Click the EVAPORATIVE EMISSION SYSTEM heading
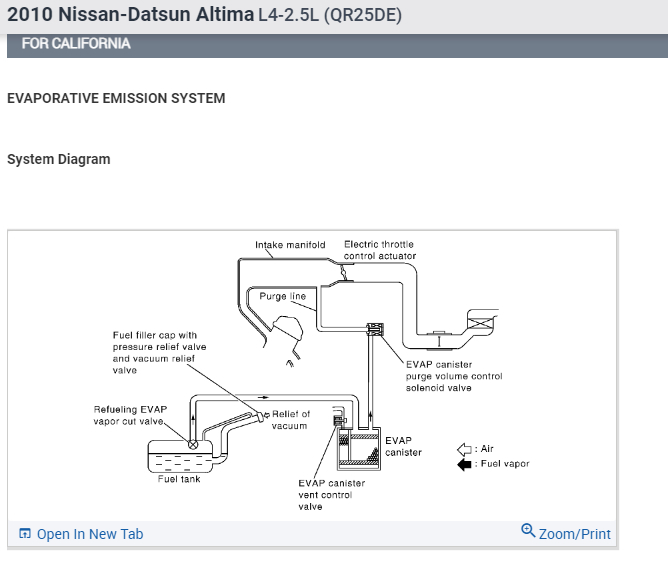The height and width of the screenshot is (576, 668). pos(116,98)
